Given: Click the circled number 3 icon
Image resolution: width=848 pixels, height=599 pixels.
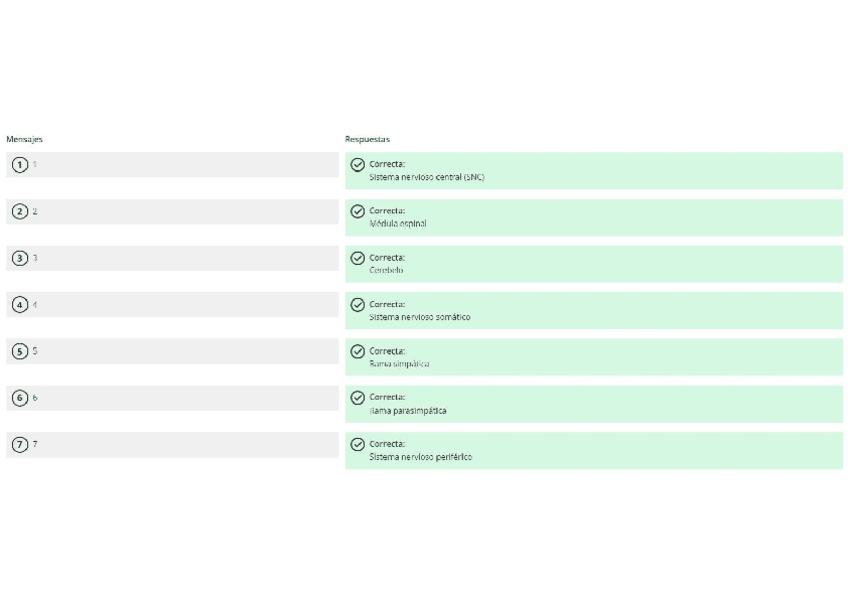Looking at the screenshot, I should tap(19, 258).
